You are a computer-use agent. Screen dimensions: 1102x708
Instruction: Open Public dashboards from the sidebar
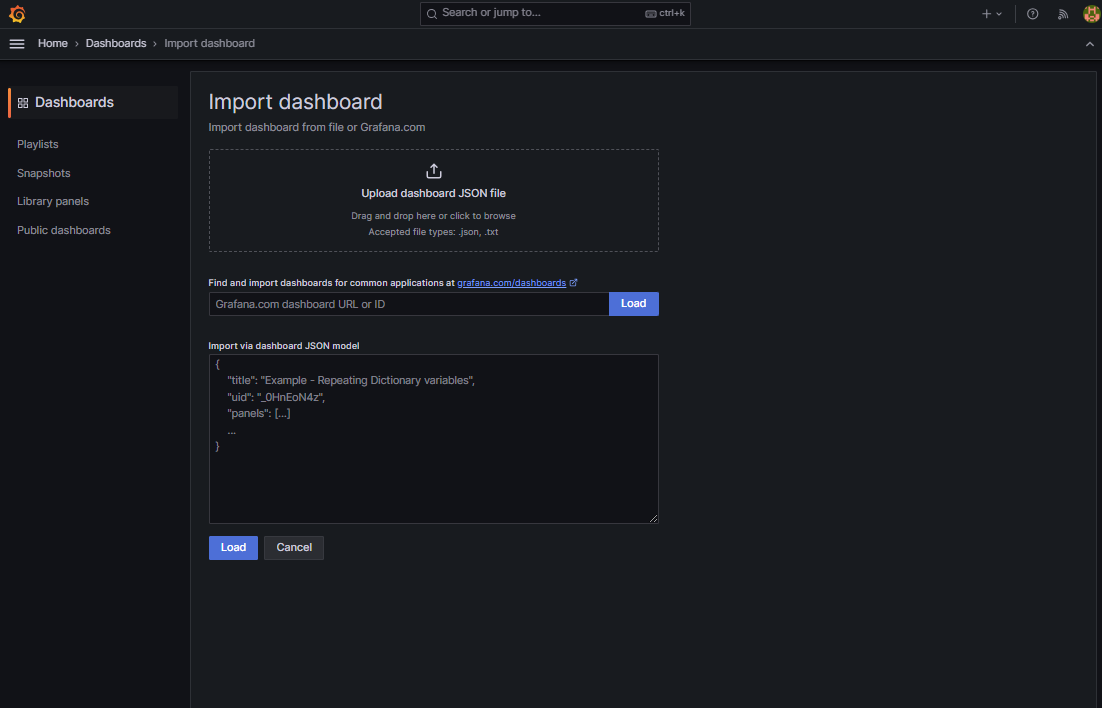[63, 230]
